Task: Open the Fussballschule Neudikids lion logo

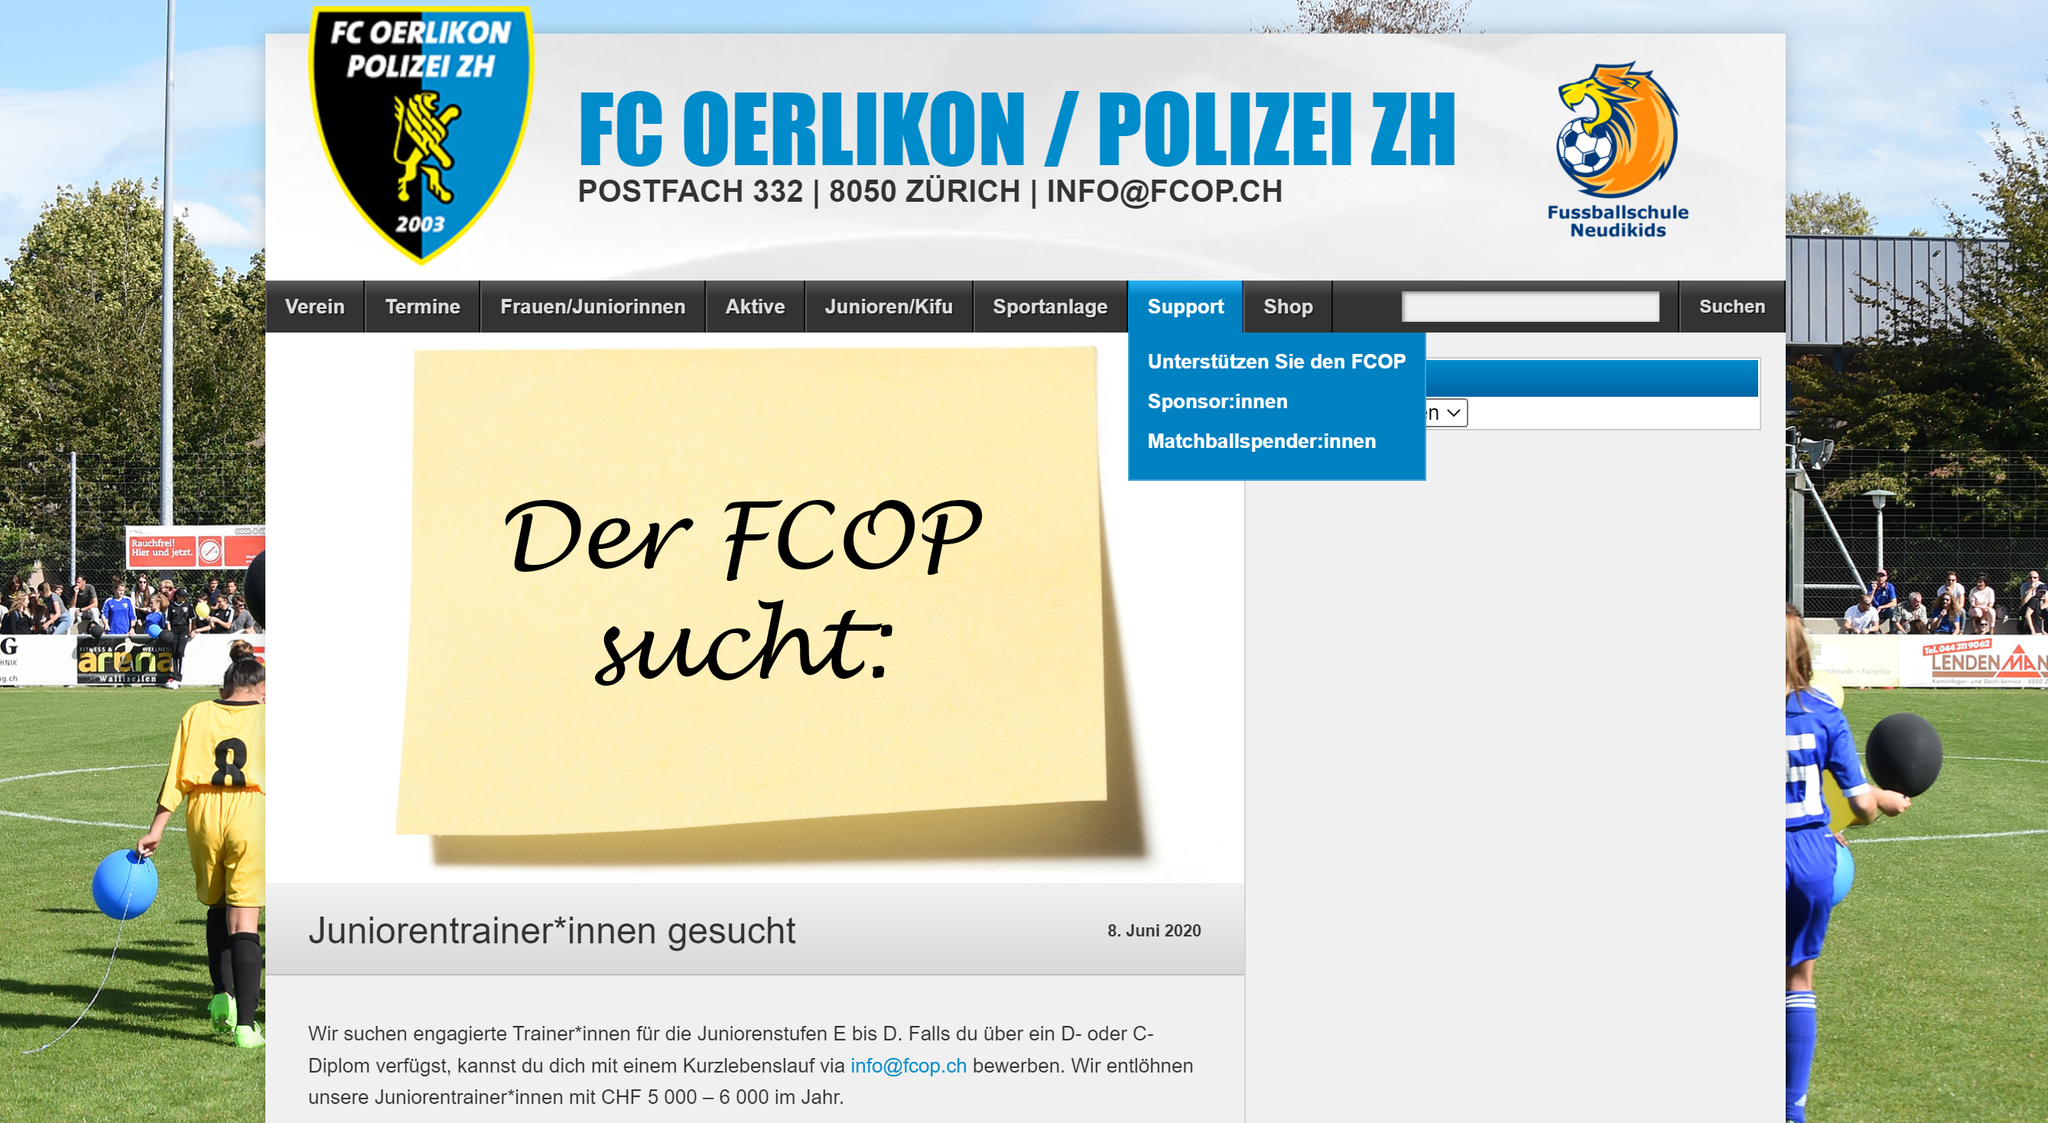Action: tap(1617, 150)
